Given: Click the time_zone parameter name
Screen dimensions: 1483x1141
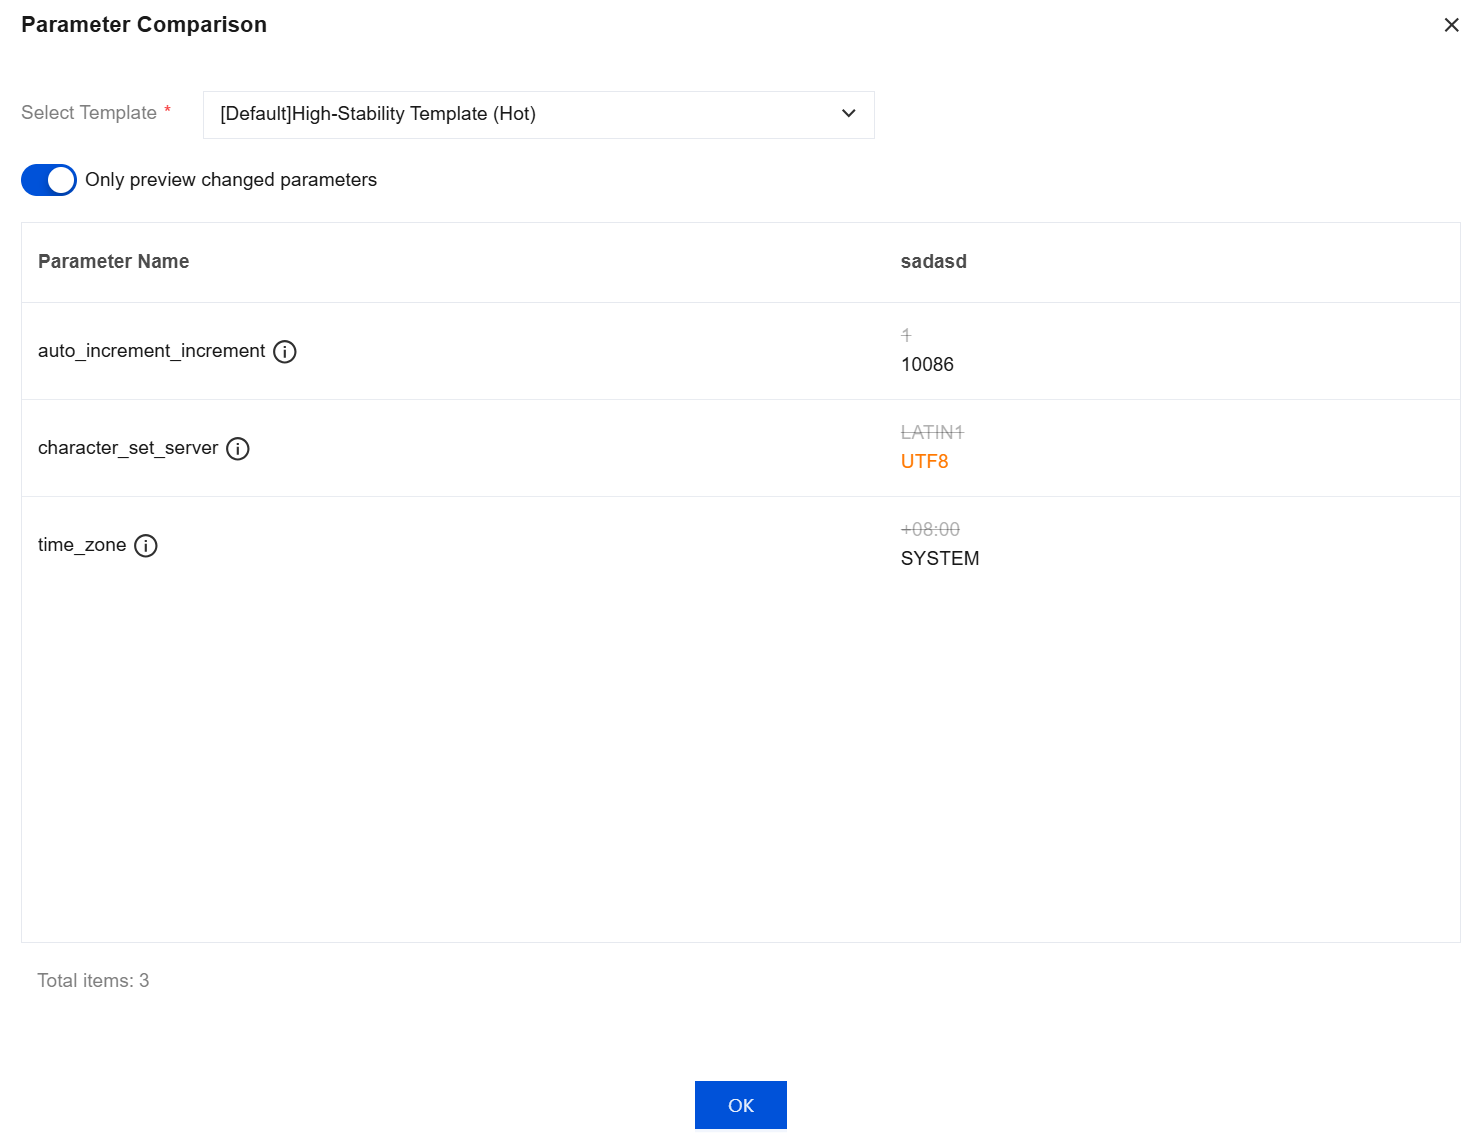Looking at the screenshot, I should click(x=82, y=545).
